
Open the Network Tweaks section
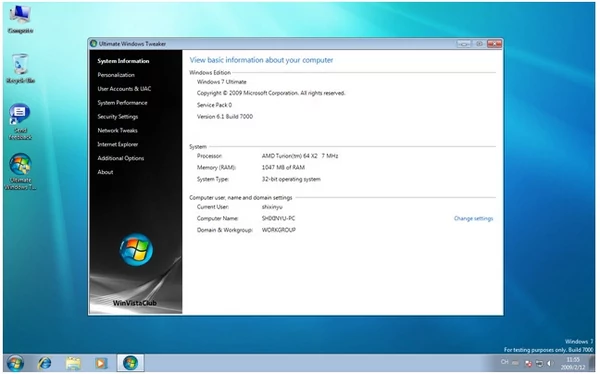pyautogui.click(x=117, y=131)
